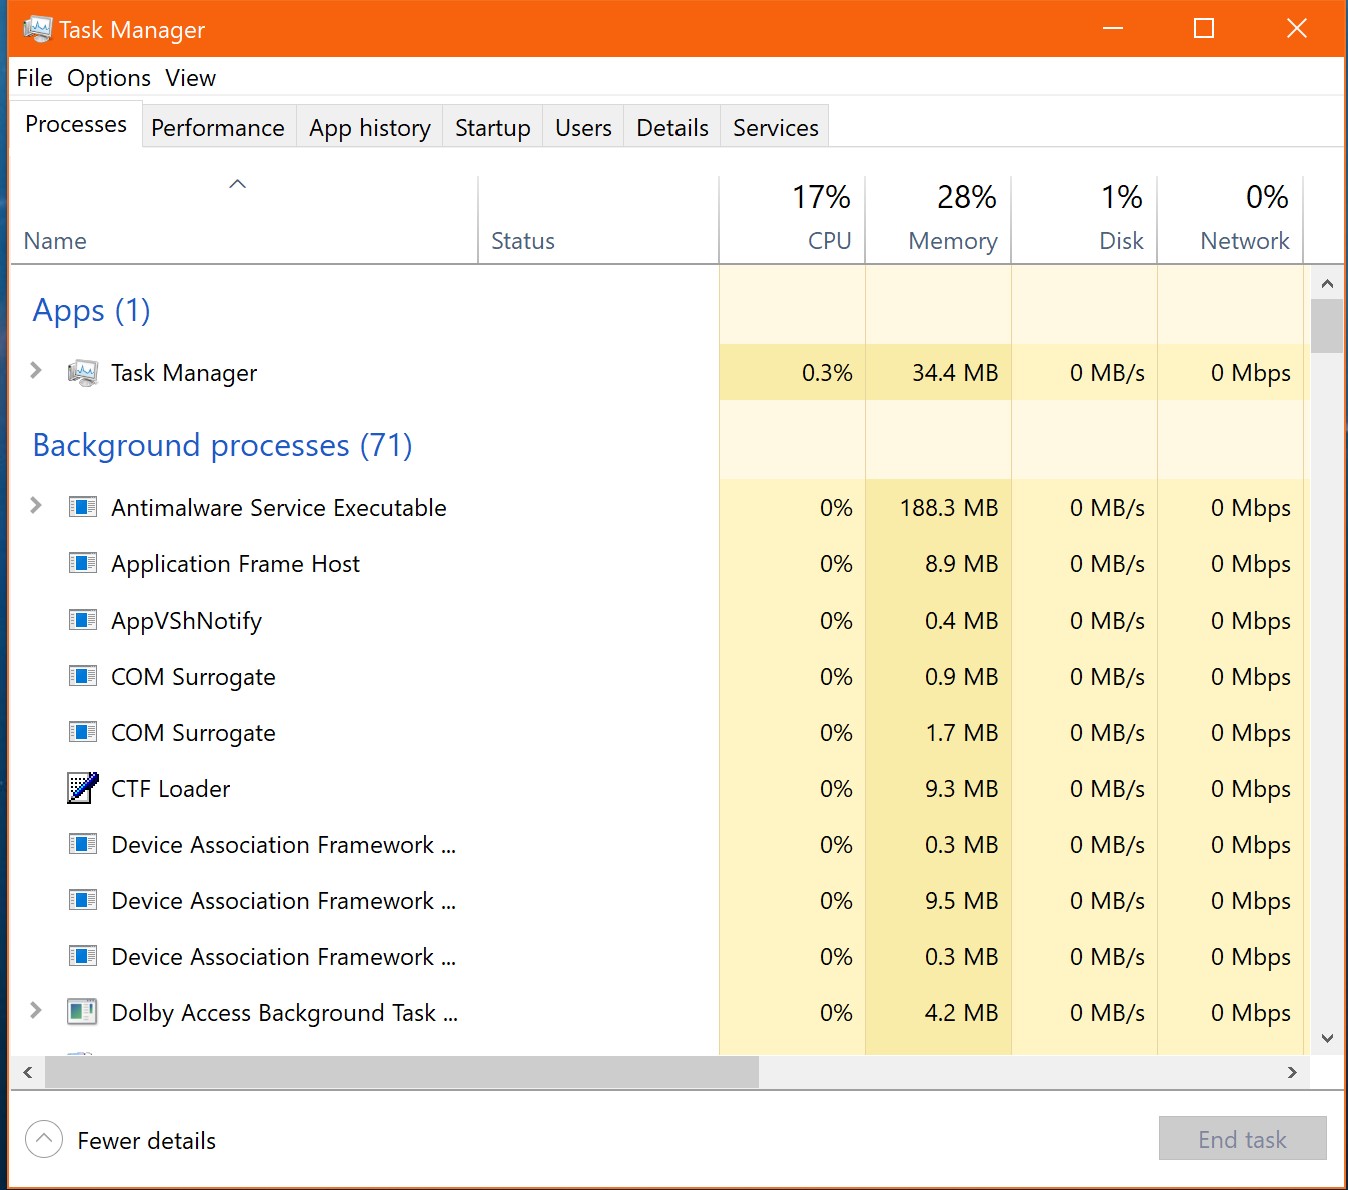Viewport: 1348px width, 1190px height.
Task: Click the Application Frame Host icon
Action: coord(82,563)
